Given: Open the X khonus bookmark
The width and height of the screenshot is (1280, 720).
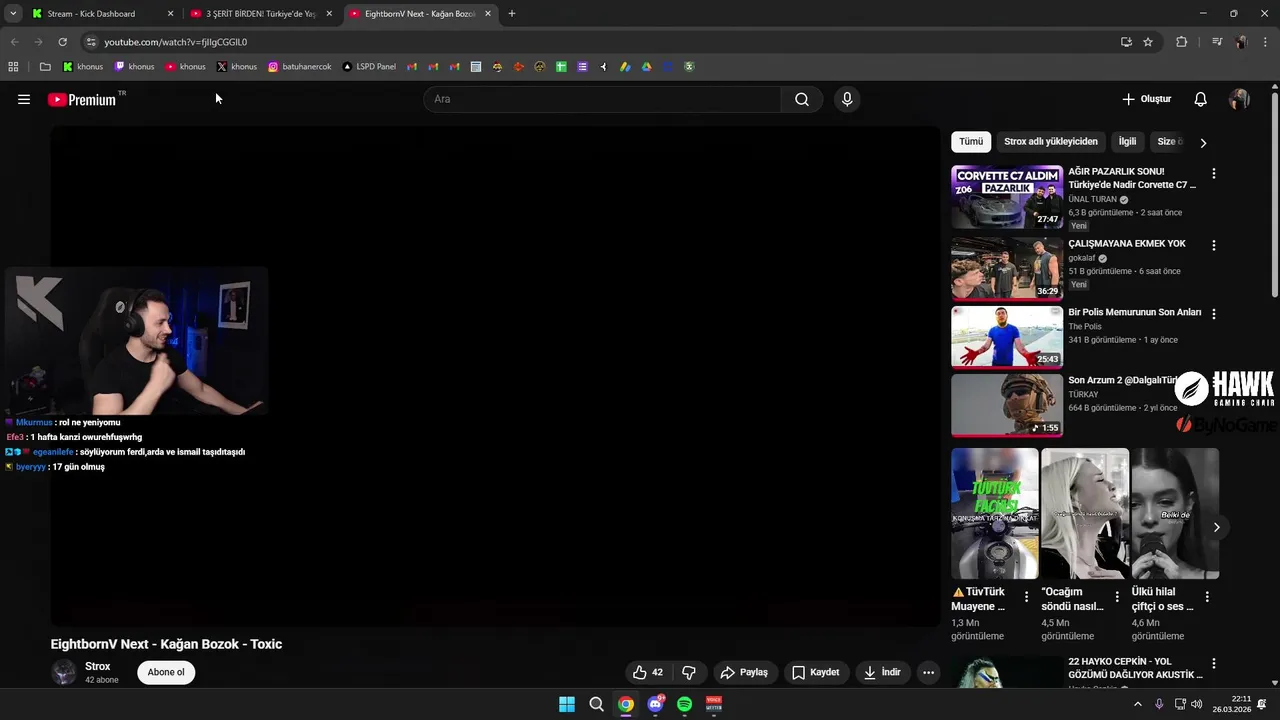Looking at the screenshot, I should [237, 67].
